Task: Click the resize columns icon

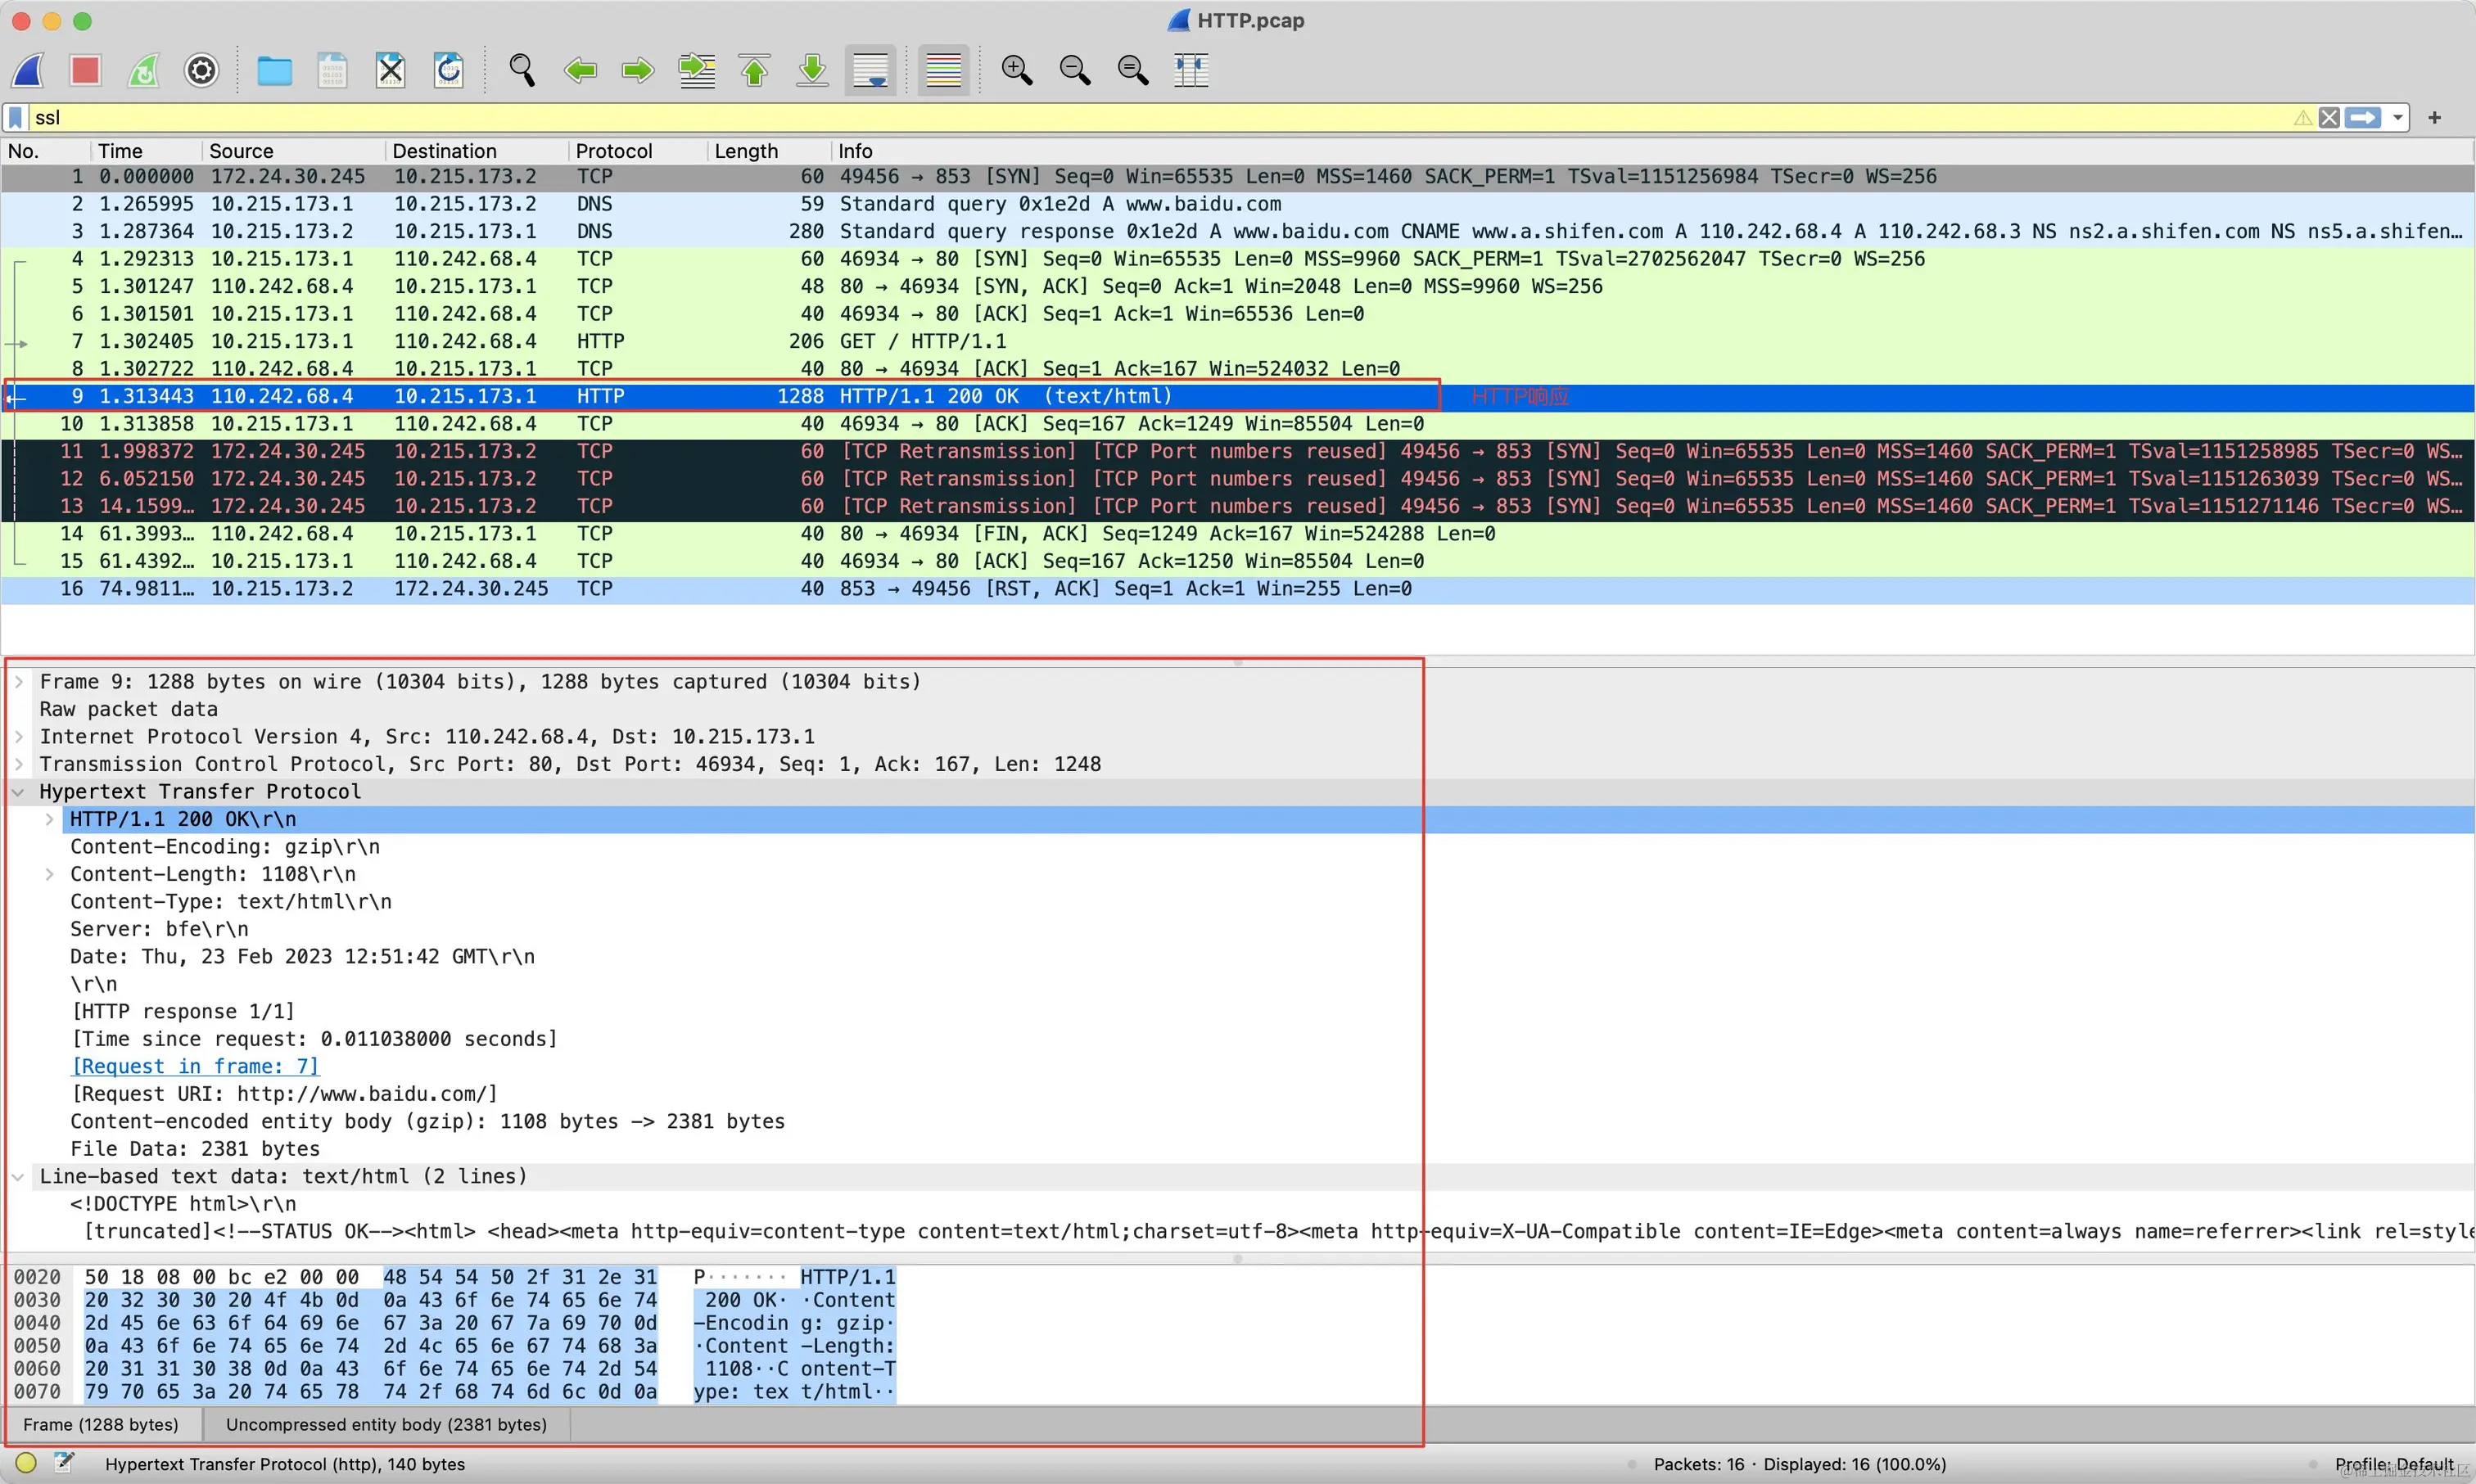Action: 1190,71
